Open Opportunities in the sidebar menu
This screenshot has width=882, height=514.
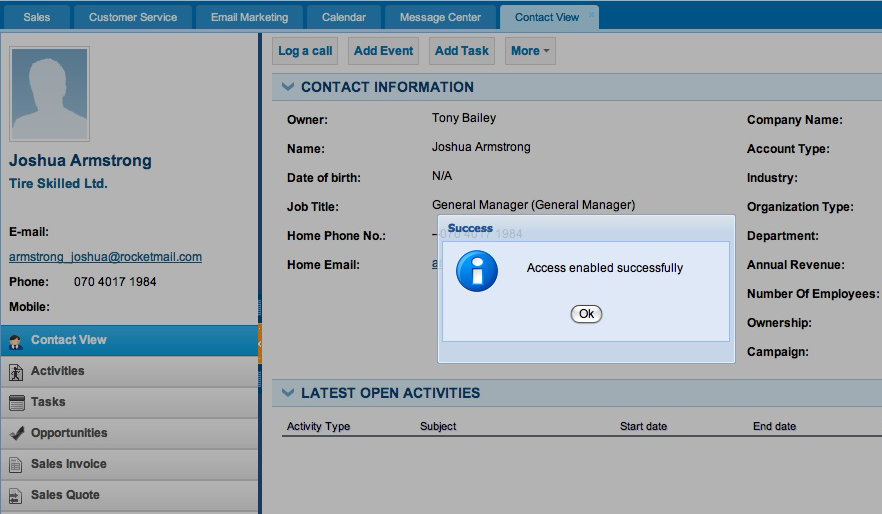[x=129, y=433]
